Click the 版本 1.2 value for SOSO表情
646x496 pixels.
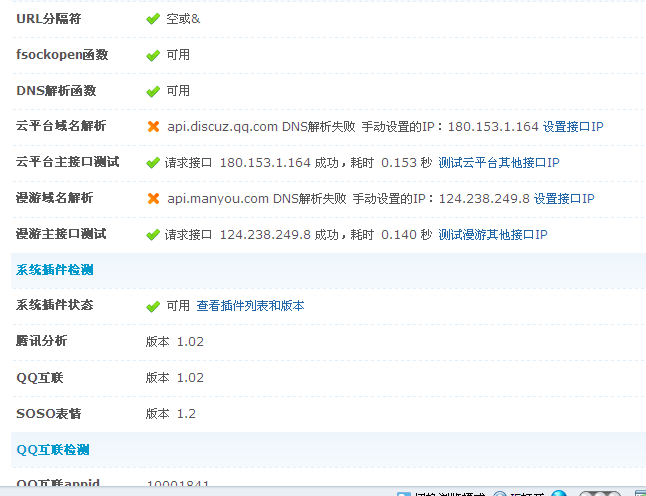coord(171,414)
